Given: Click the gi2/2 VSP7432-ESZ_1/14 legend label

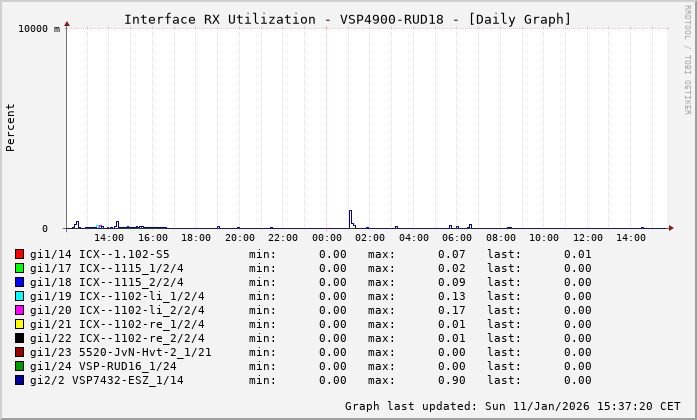Looking at the screenshot, I should 106,380.
